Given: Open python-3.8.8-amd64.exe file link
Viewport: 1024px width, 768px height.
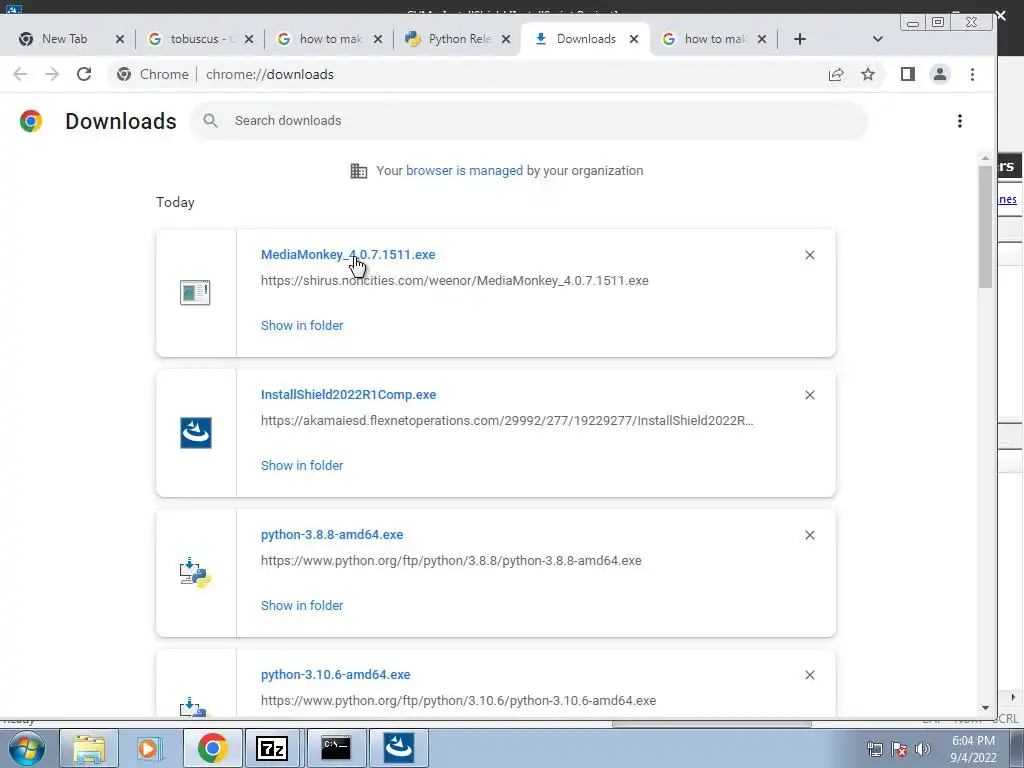Looking at the screenshot, I should (332, 534).
